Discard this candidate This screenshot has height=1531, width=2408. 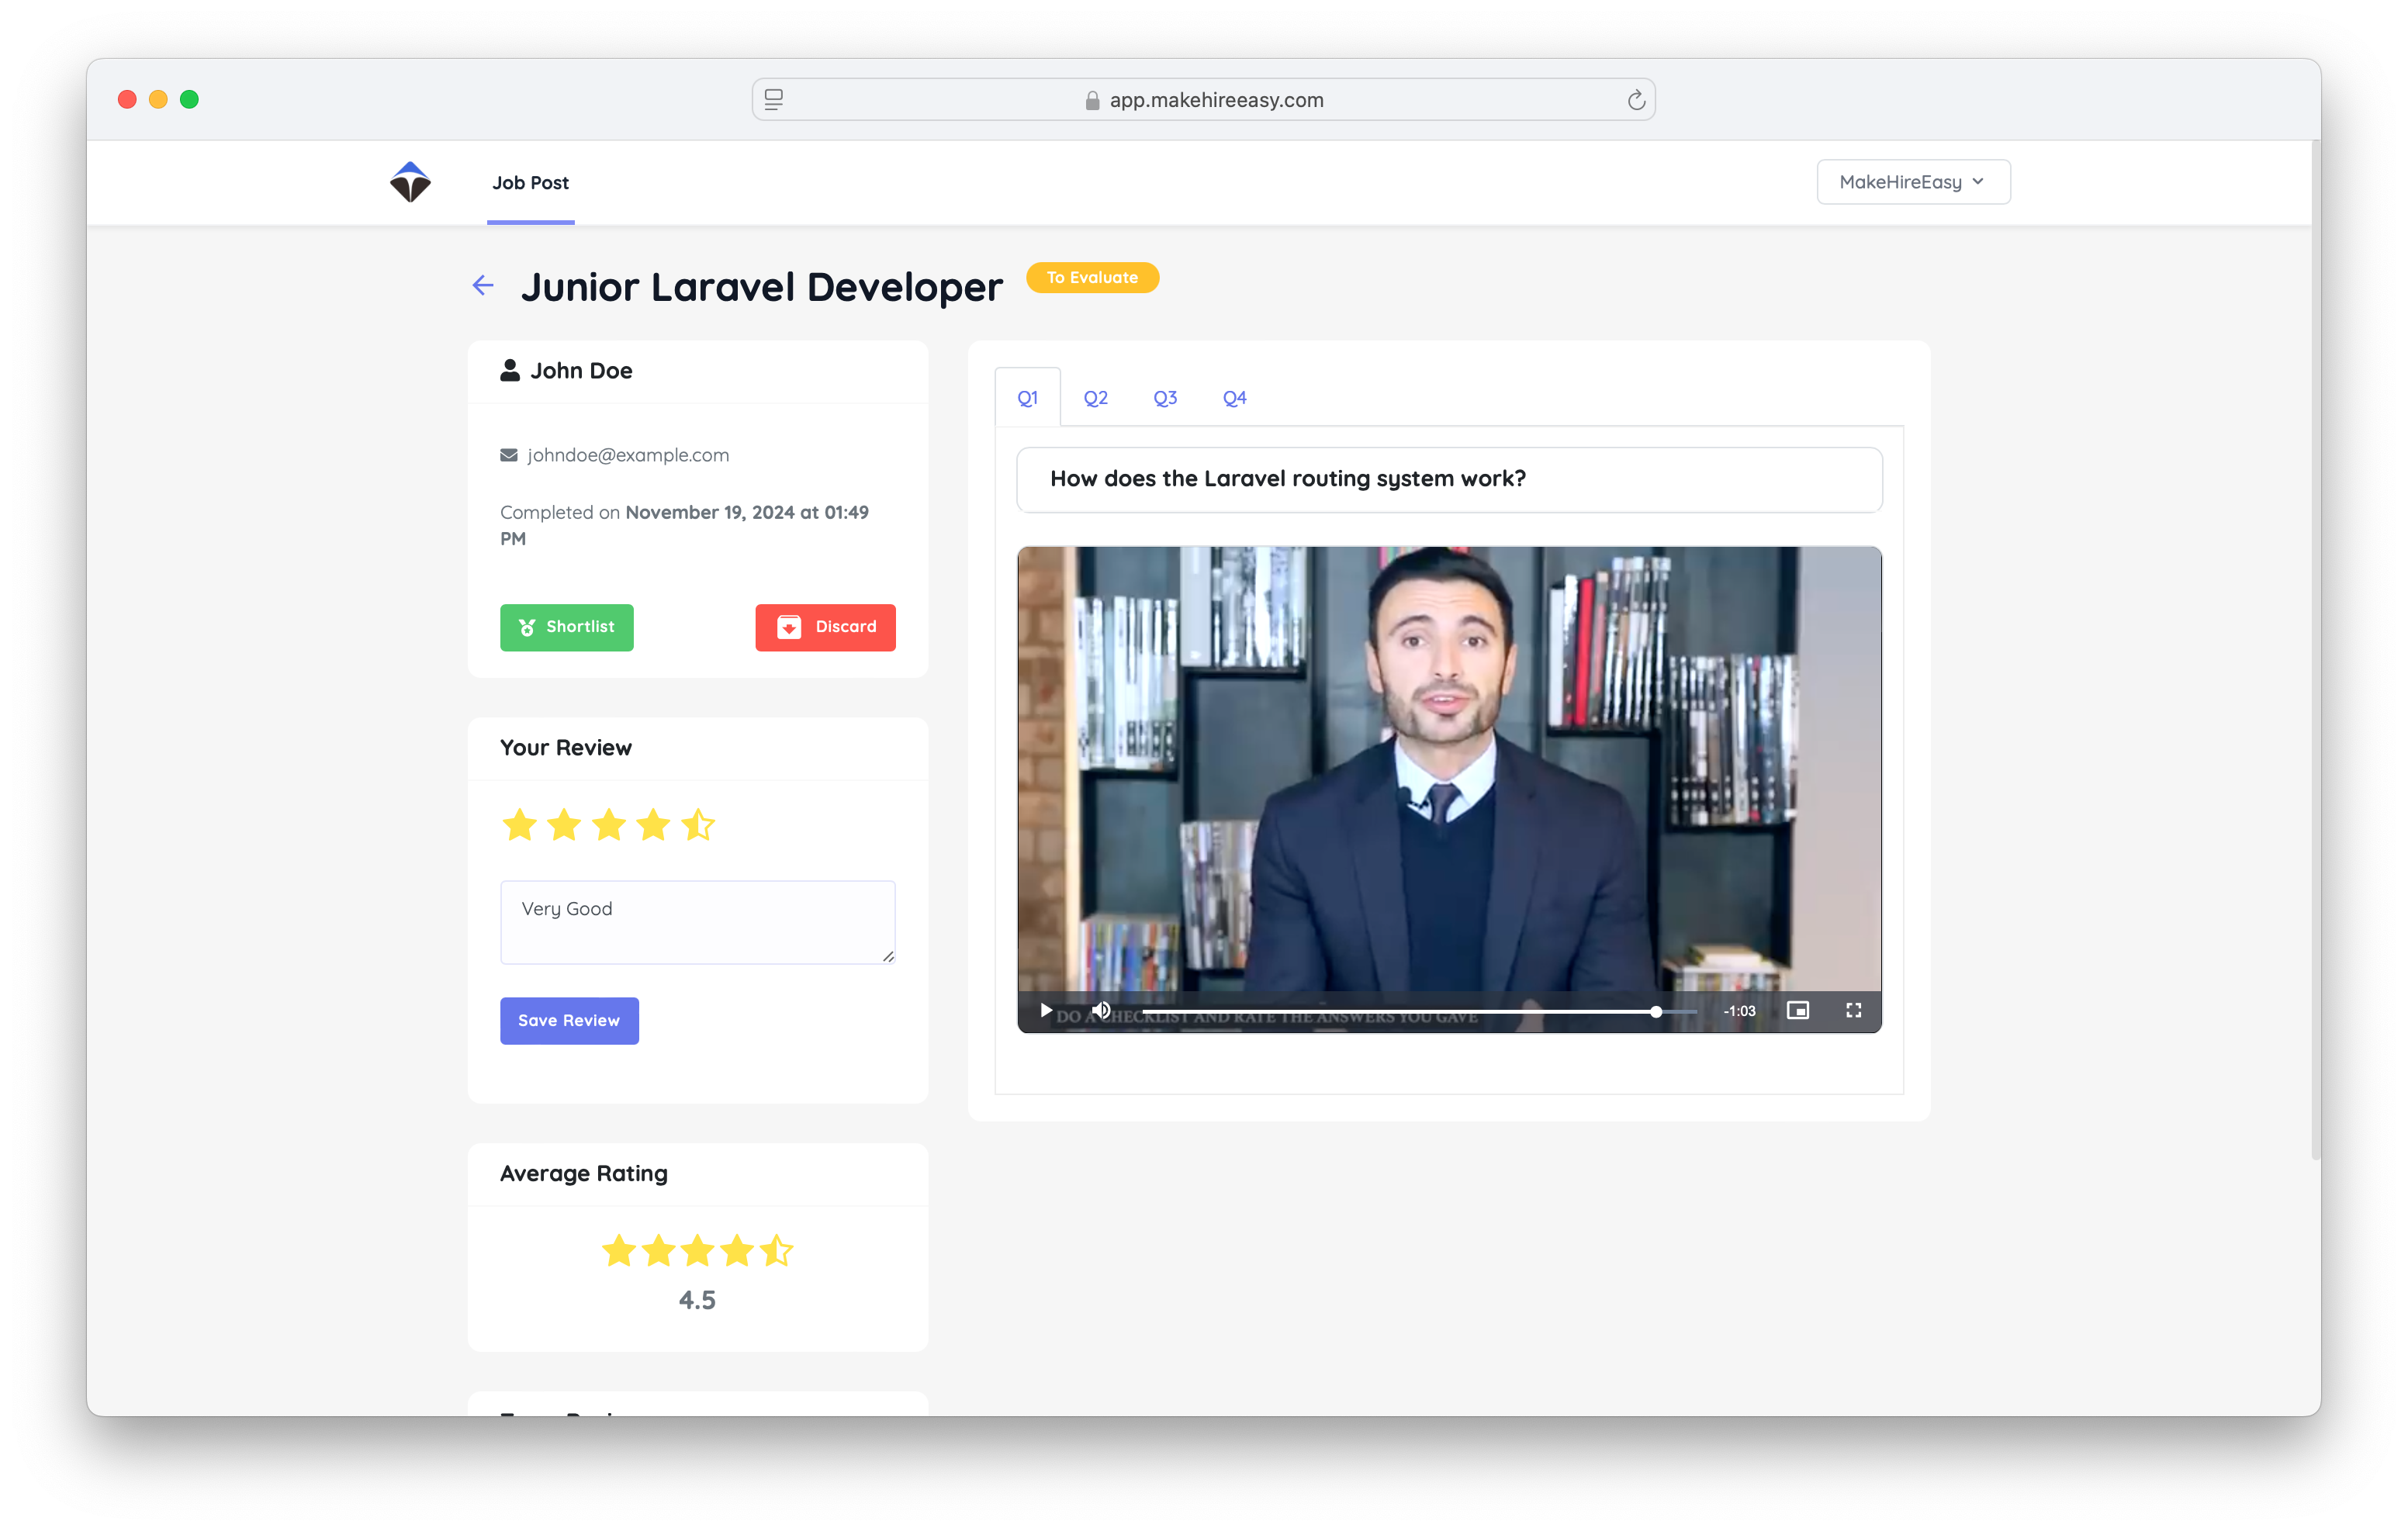pyautogui.click(x=825, y=627)
